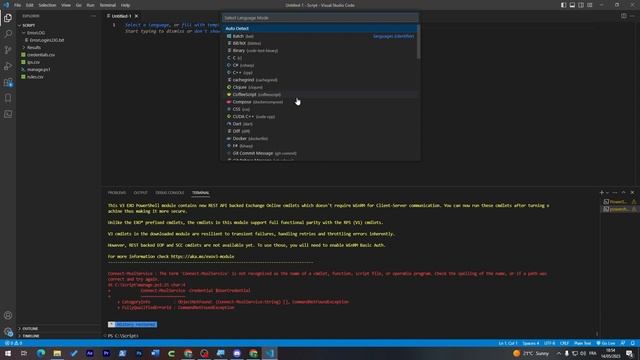
Task: Open the editor More Actions menu
Action: tap(632, 16)
